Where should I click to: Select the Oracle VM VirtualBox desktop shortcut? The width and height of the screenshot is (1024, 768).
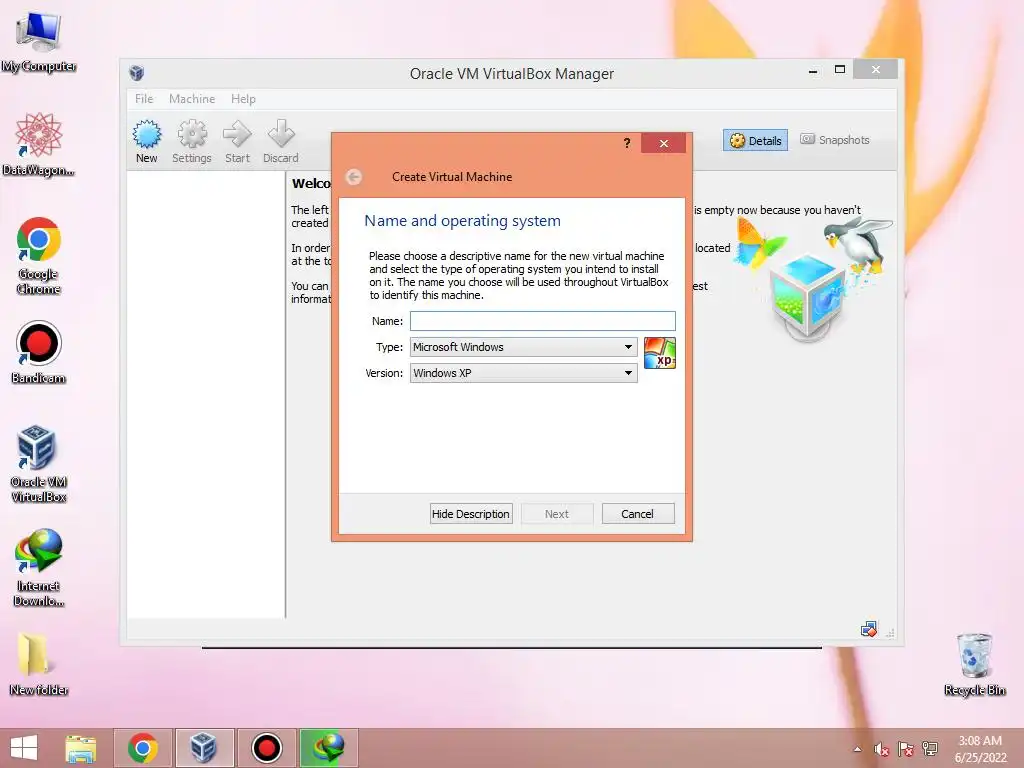tap(39, 464)
